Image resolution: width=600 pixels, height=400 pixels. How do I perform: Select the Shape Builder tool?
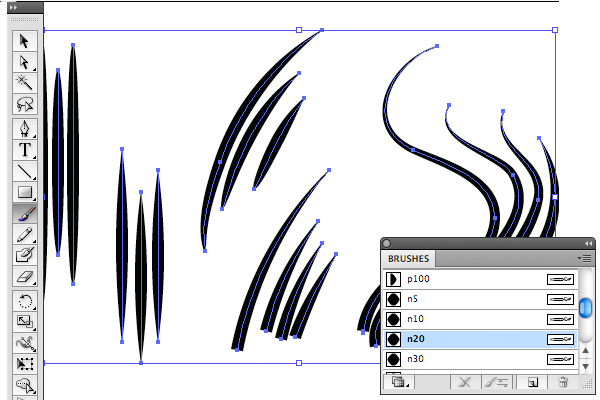point(25,385)
